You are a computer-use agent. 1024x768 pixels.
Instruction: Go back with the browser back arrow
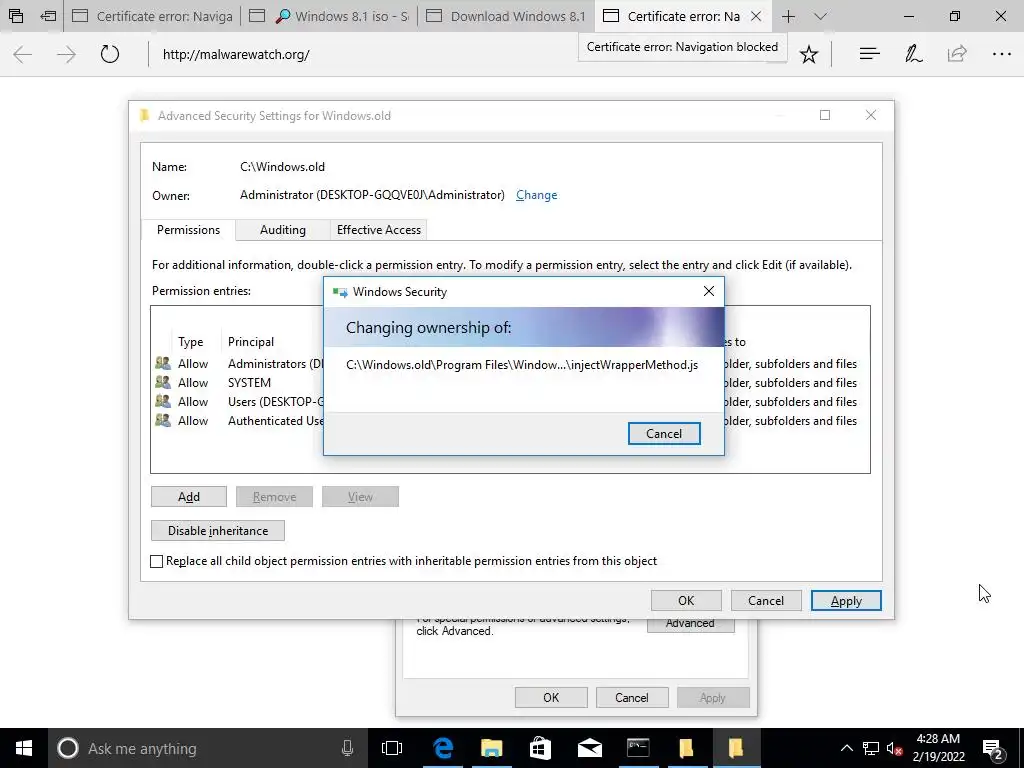23,54
